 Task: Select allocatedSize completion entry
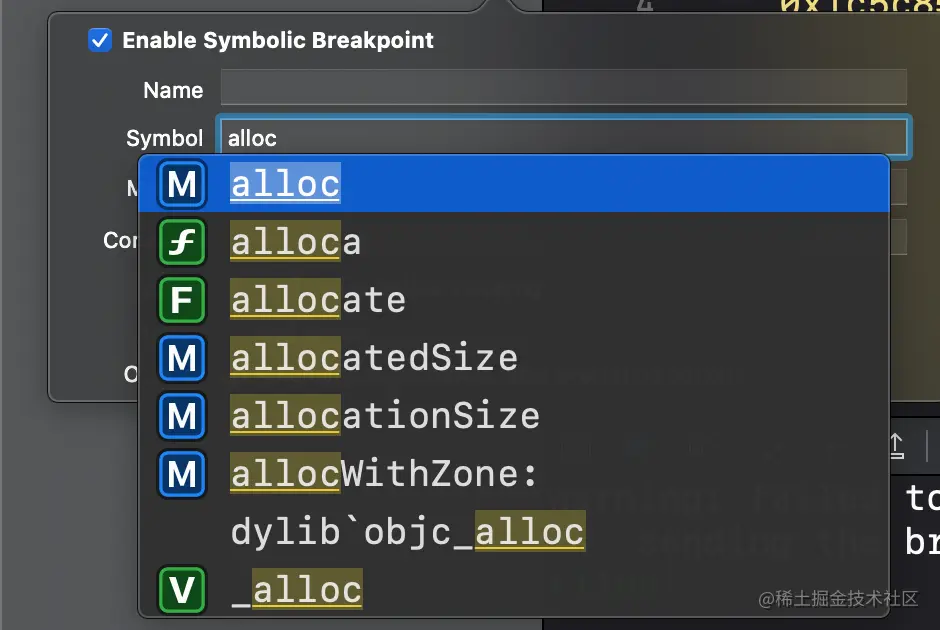(514, 358)
